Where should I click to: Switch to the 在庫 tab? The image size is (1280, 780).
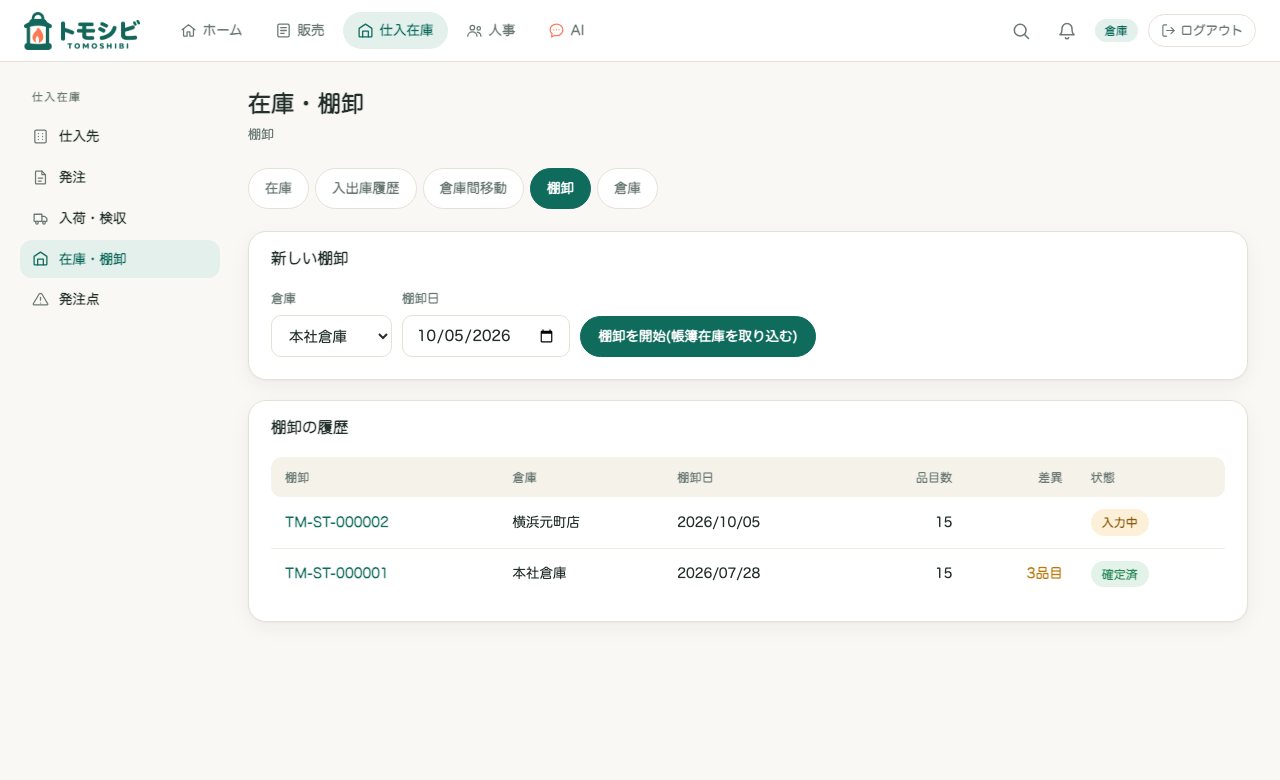pyautogui.click(x=278, y=188)
